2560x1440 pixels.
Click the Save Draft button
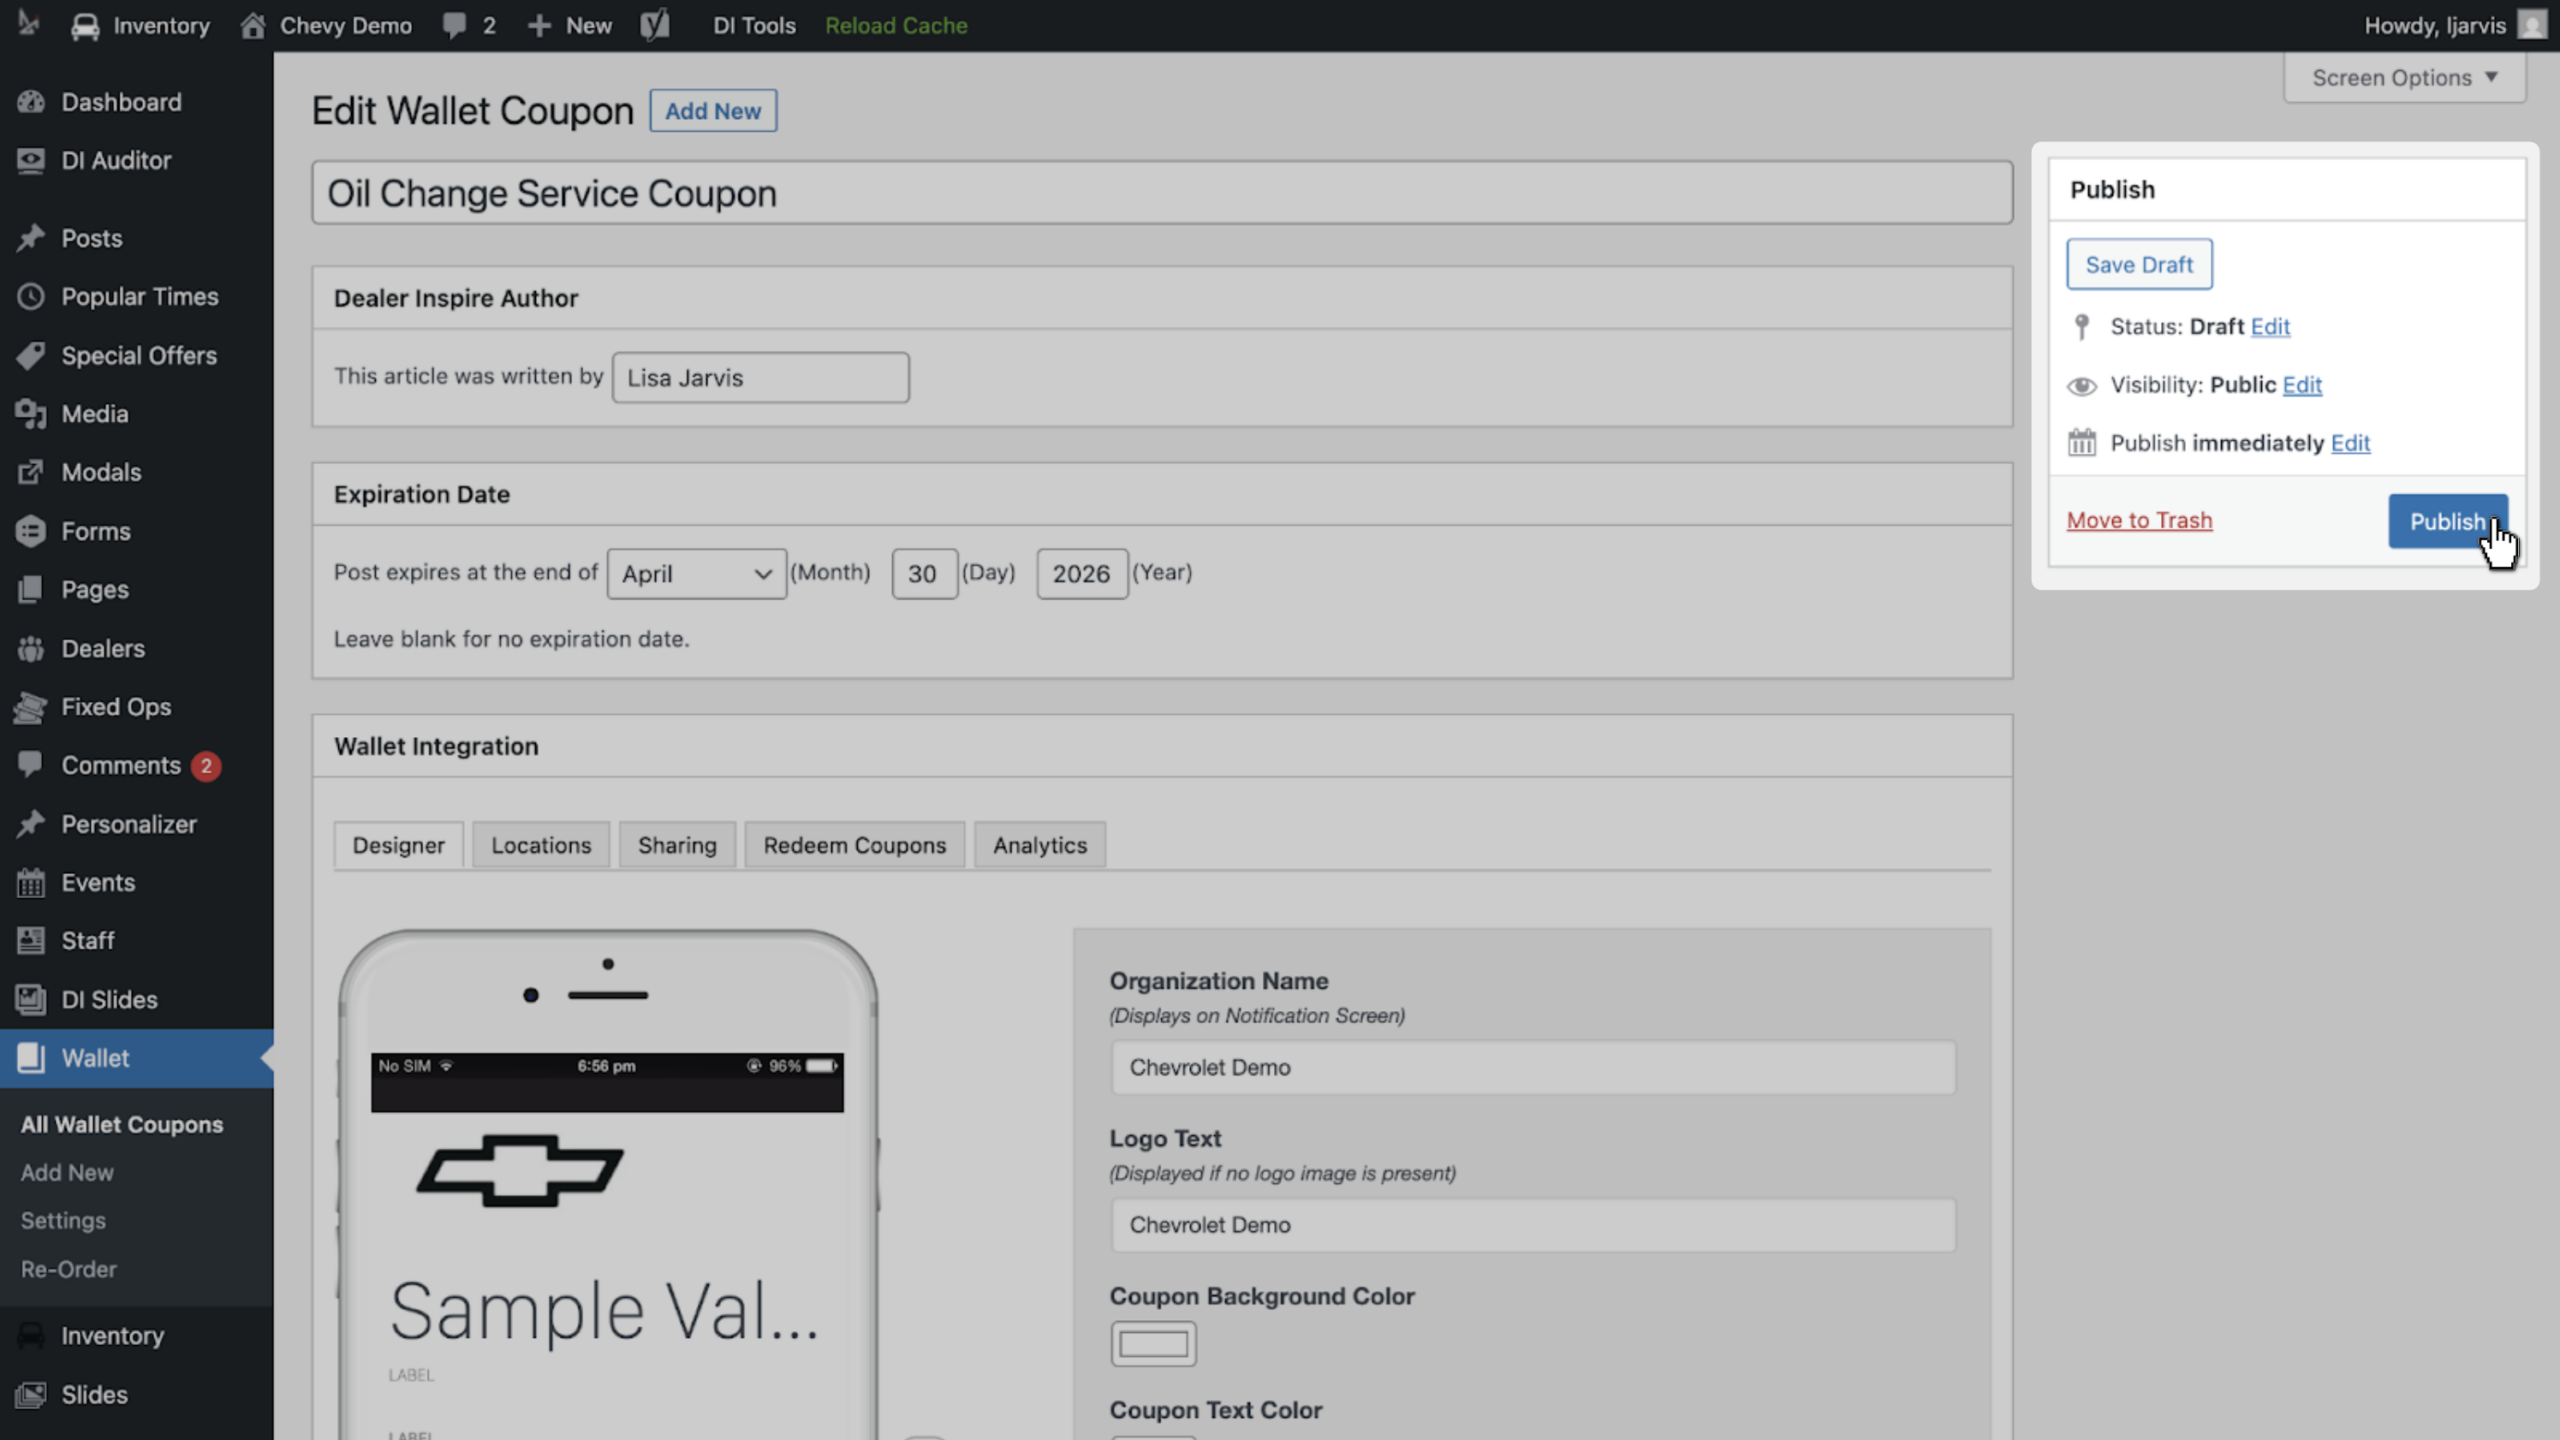(2139, 264)
